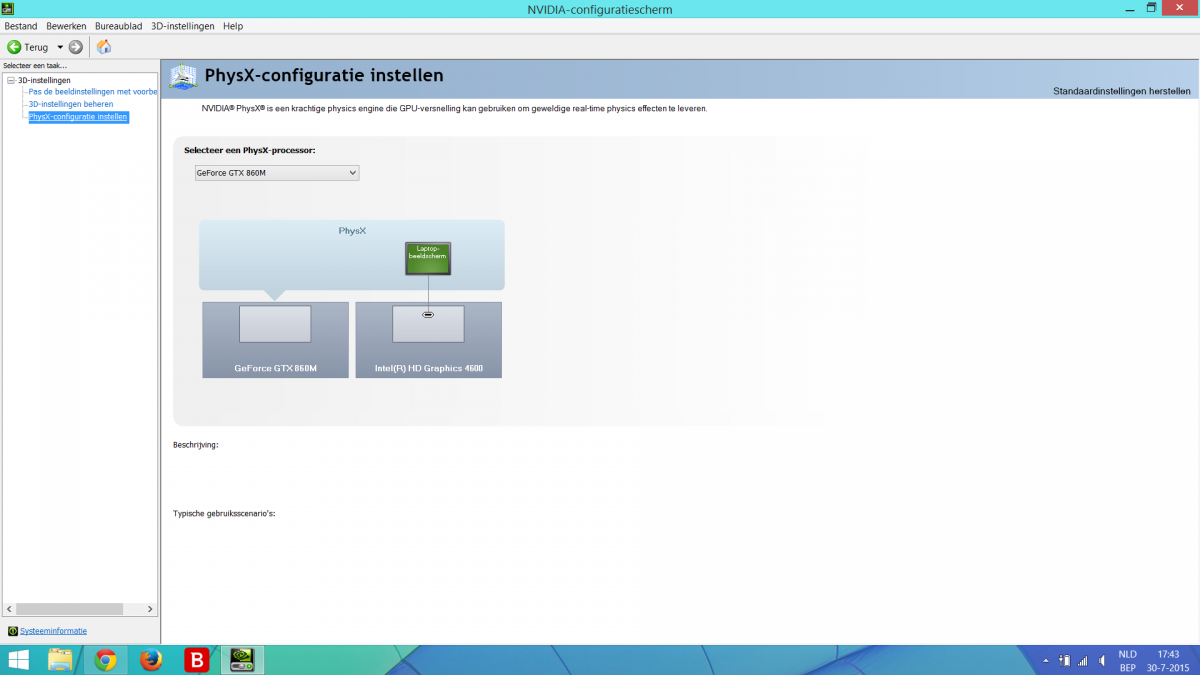Open the network signal tray icon

pyautogui.click(x=1082, y=661)
